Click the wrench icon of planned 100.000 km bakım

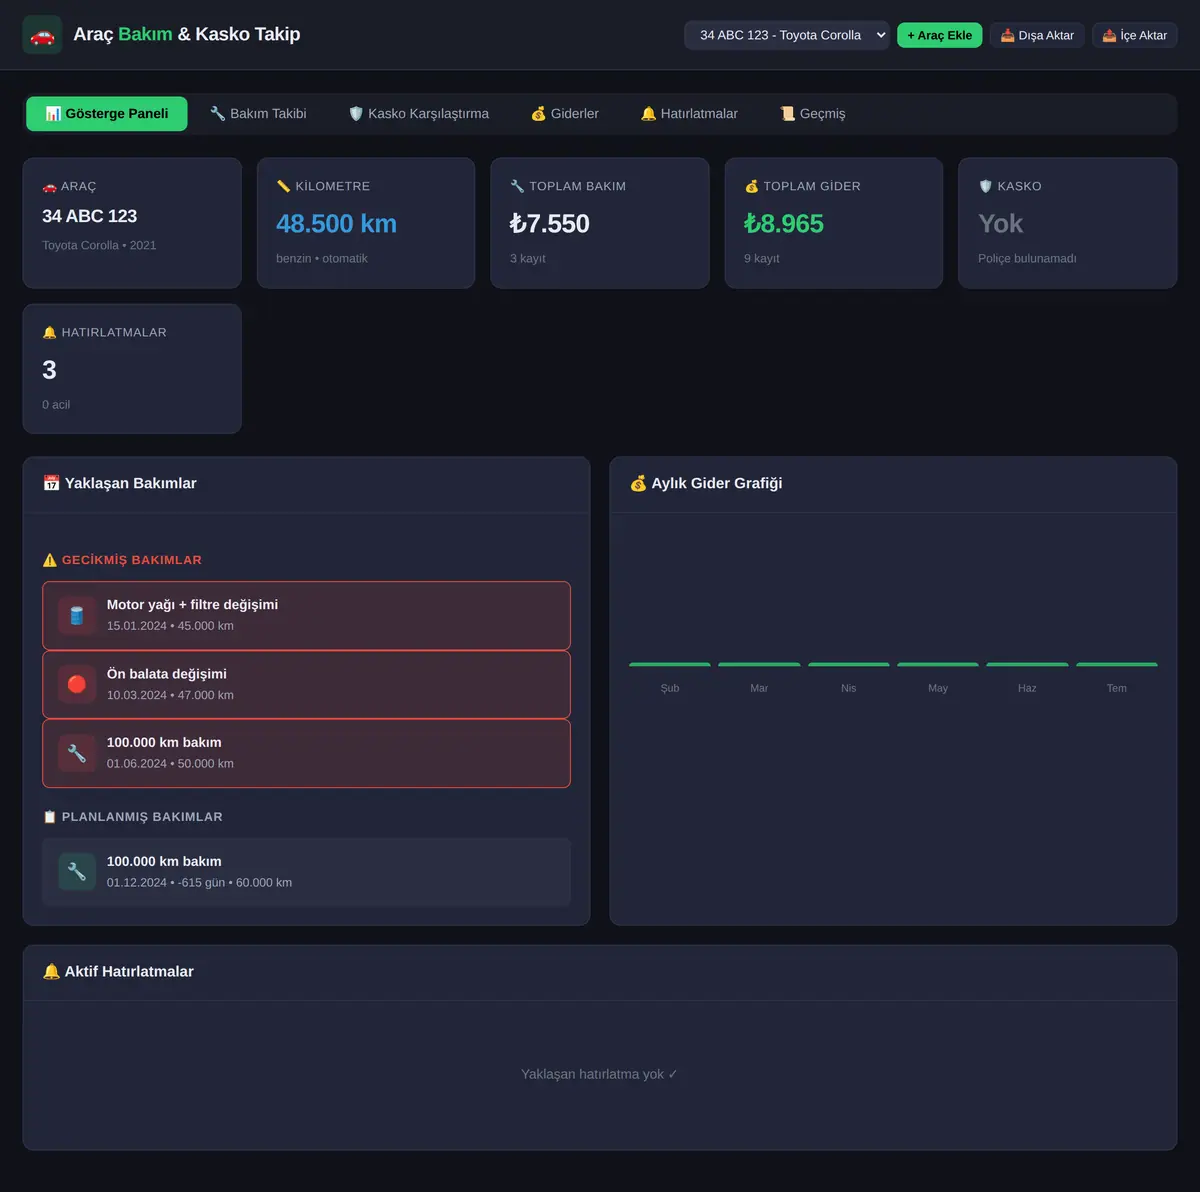coord(77,872)
